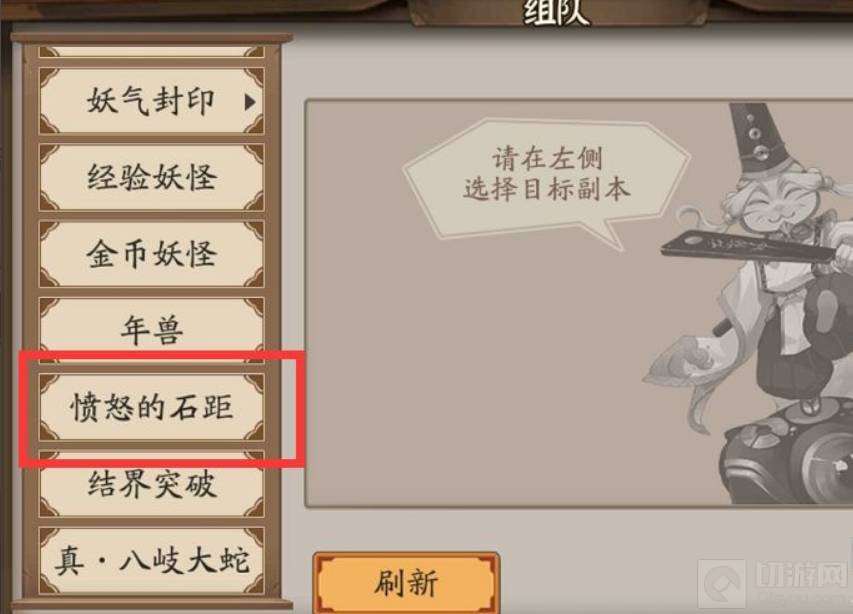Select the partially hidden top list entry
Viewport: 853px width, 614px height.
[x=152, y=52]
